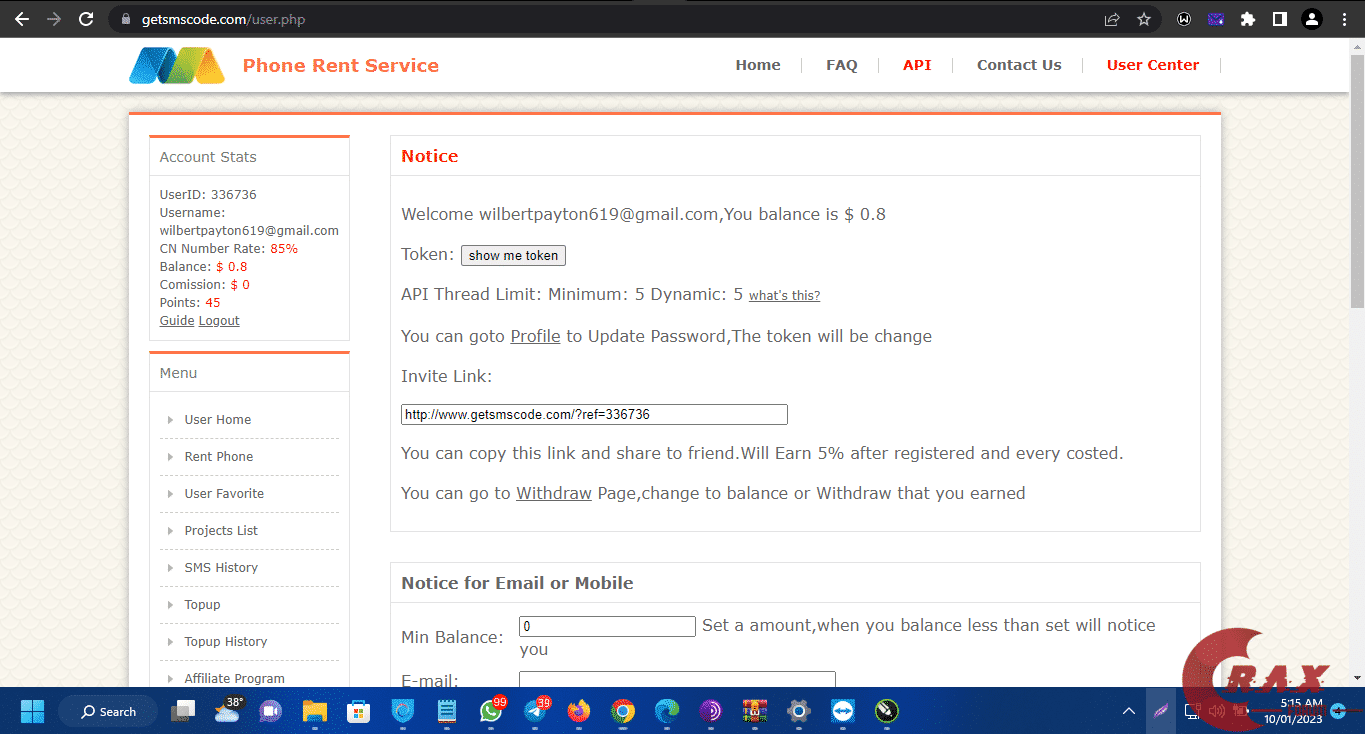Open Windows Settings from the taskbar
Image resolution: width=1365 pixels, height=734 pixels.
(798, 711)
